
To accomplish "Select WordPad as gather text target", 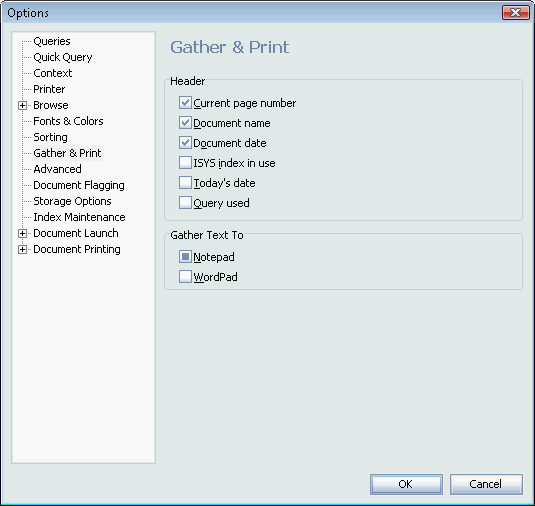I will coord(185,277).
